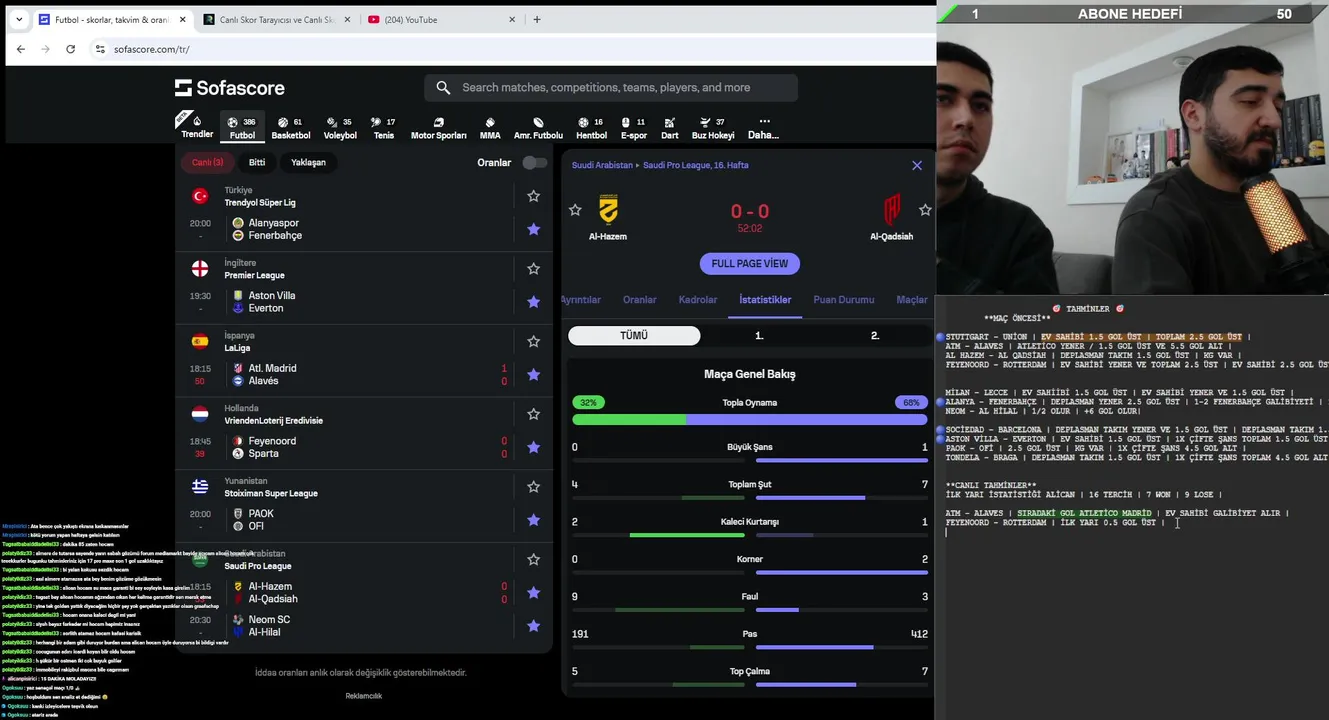The image size is (1329, 720).
Task: Open the Hentbol sport category
Action: (x=591, y=127)
